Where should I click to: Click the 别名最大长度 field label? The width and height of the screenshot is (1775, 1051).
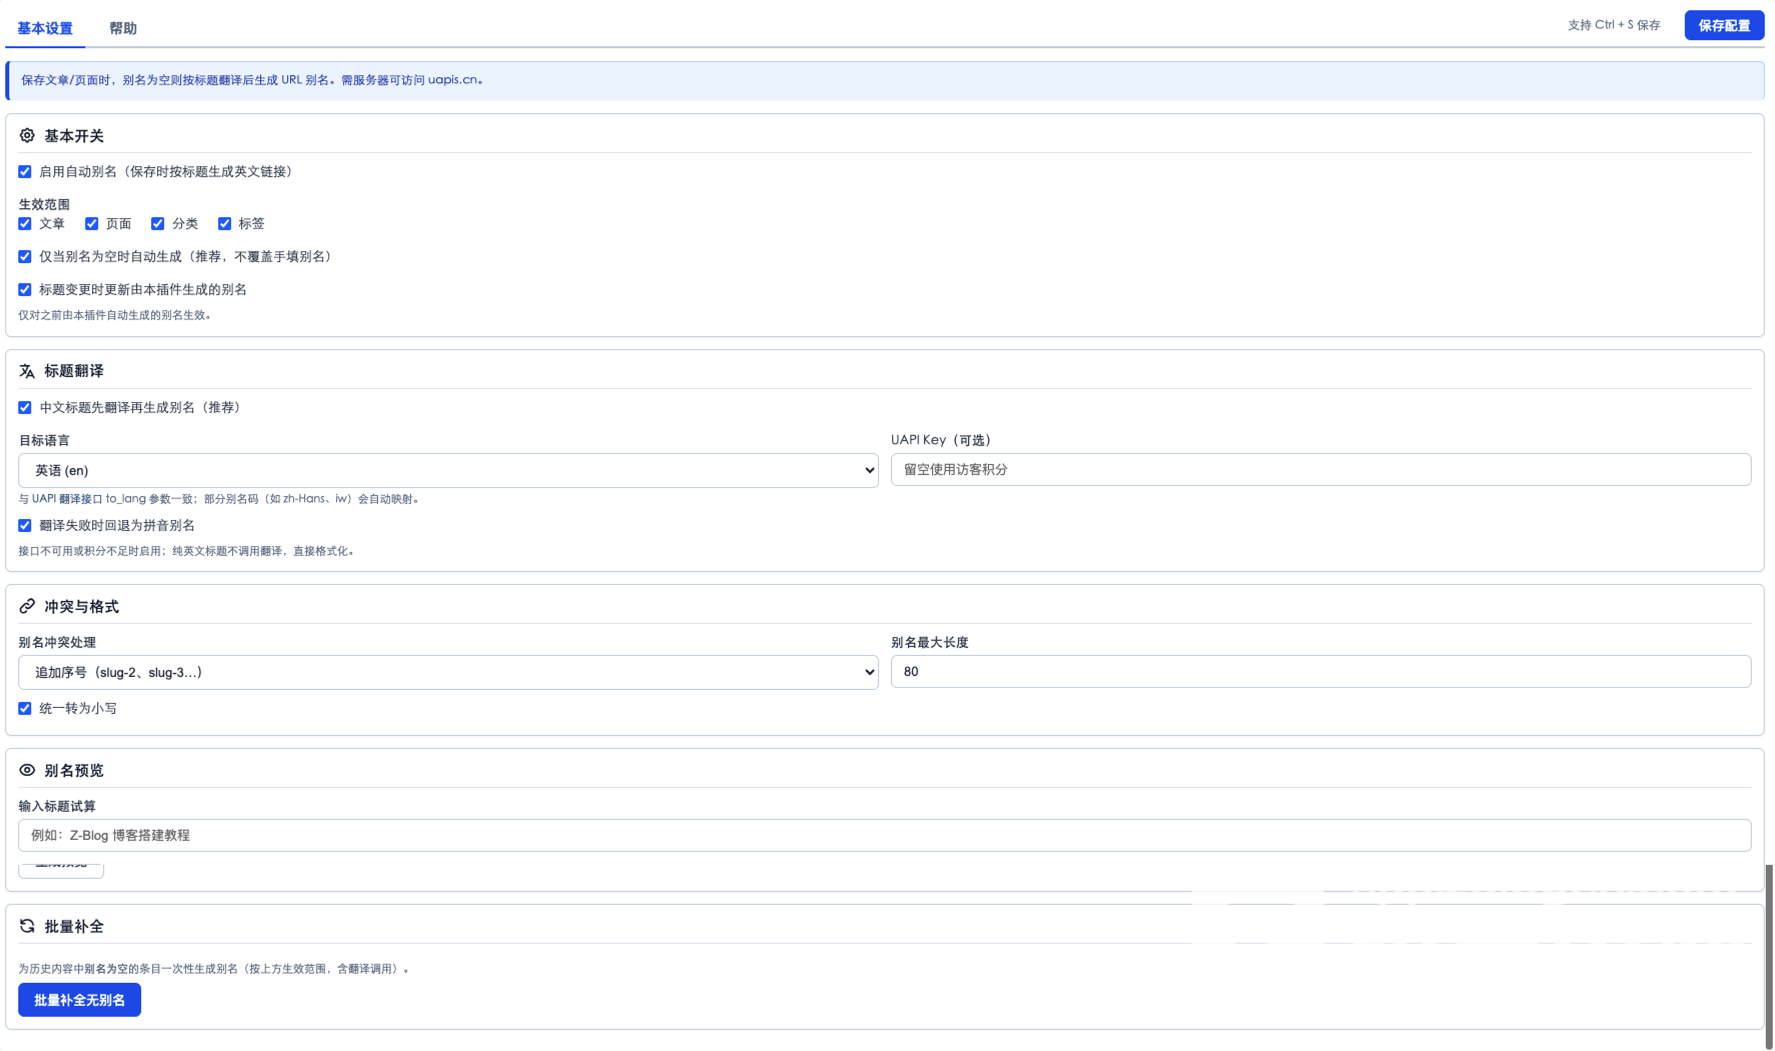pos(930,643)
